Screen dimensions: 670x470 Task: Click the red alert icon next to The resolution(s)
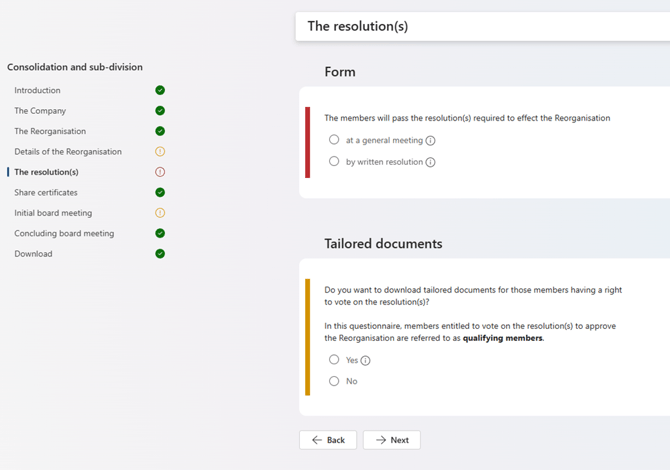160,172
